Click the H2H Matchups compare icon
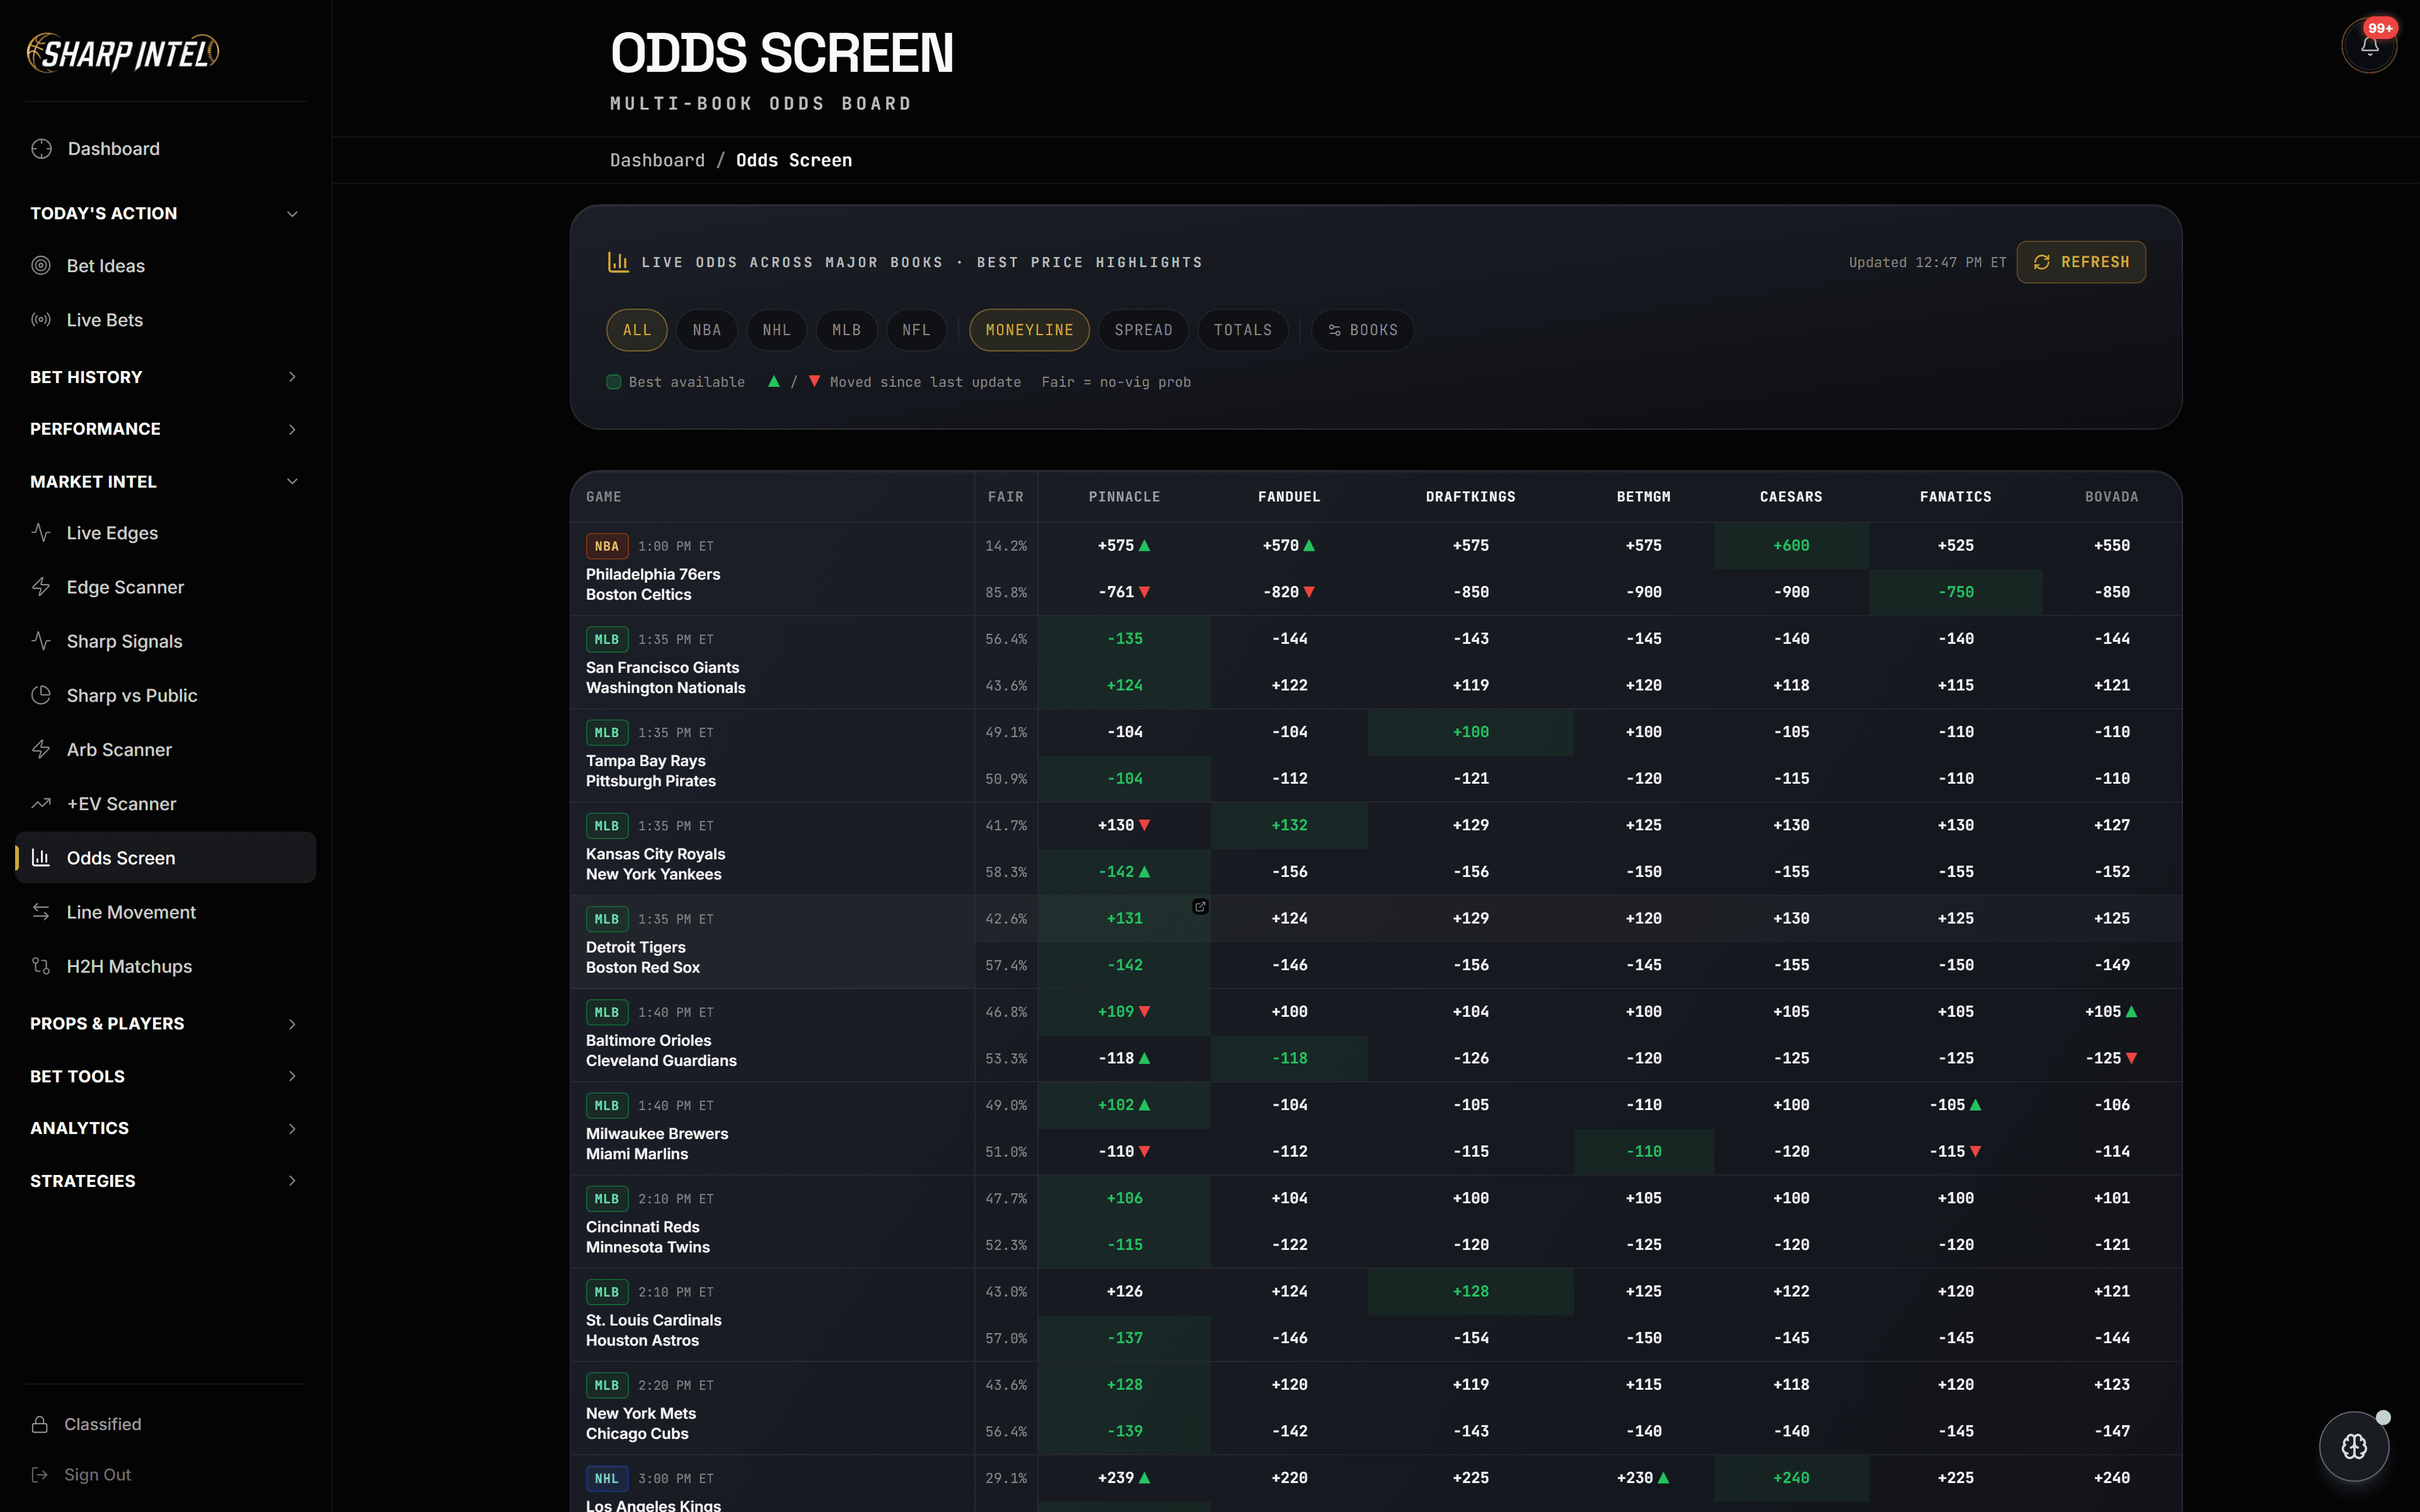Viewport: 2420px width, 1512px height. click(41, 966)
